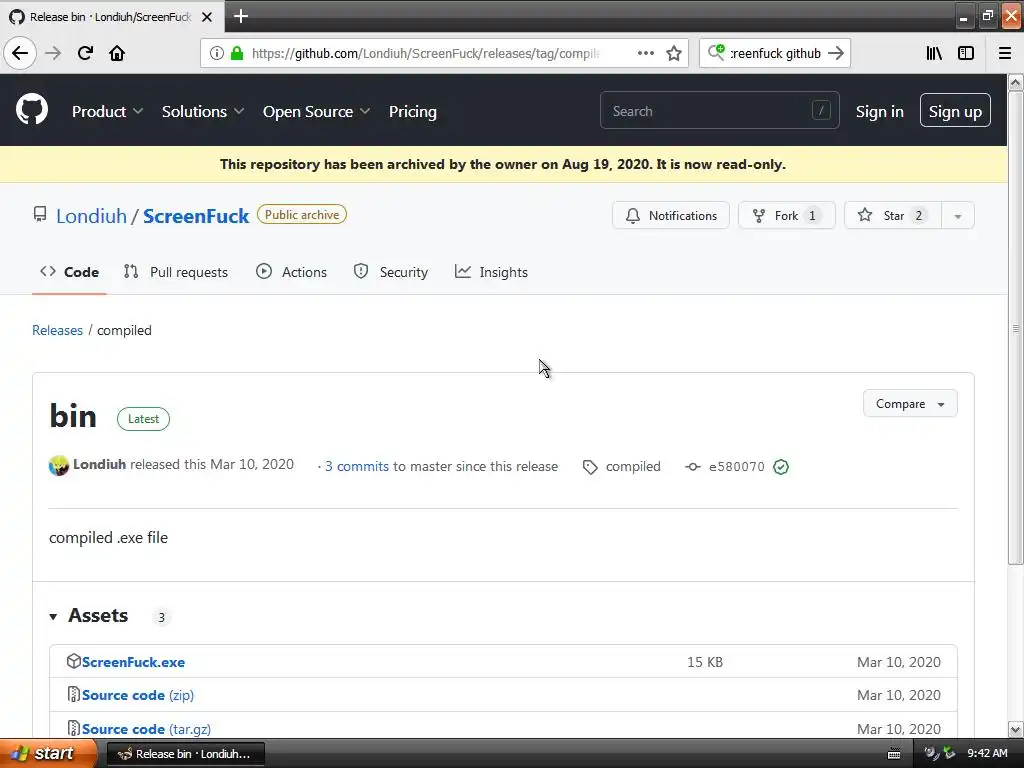Download Source code (zip)

pos(138,695)
